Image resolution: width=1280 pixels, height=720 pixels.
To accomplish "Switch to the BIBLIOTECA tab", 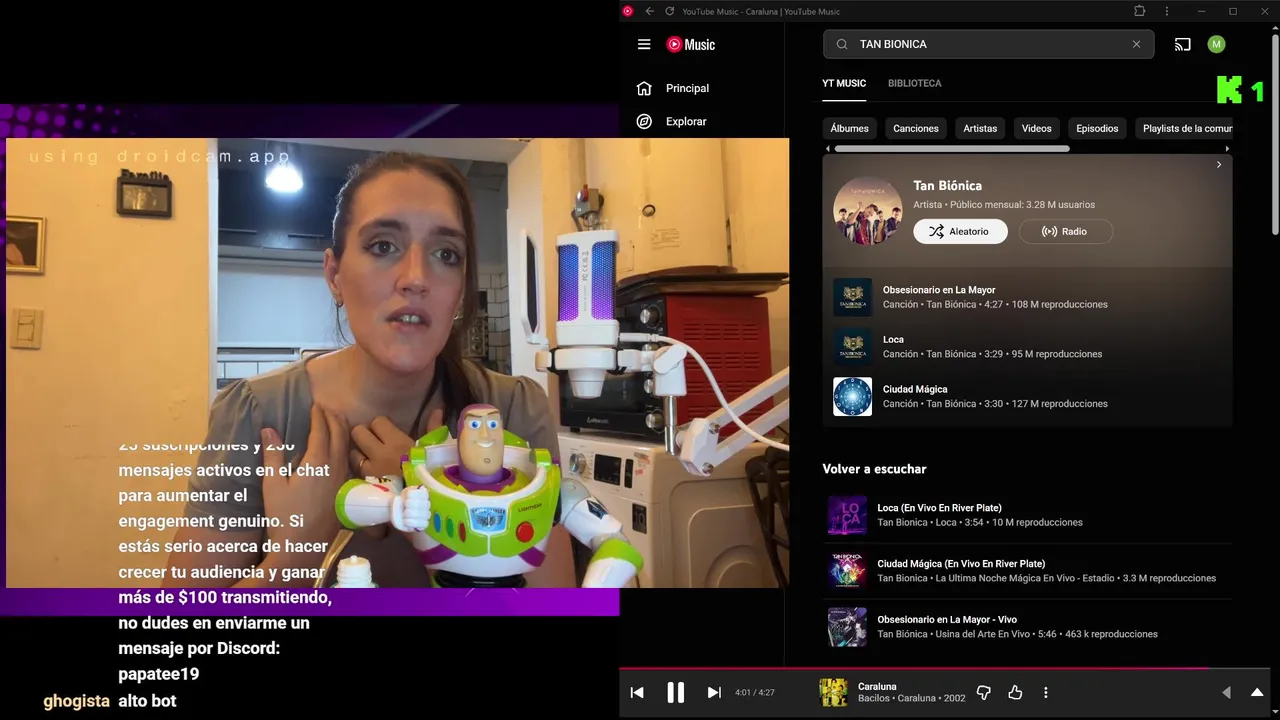I will coord(914,83).
